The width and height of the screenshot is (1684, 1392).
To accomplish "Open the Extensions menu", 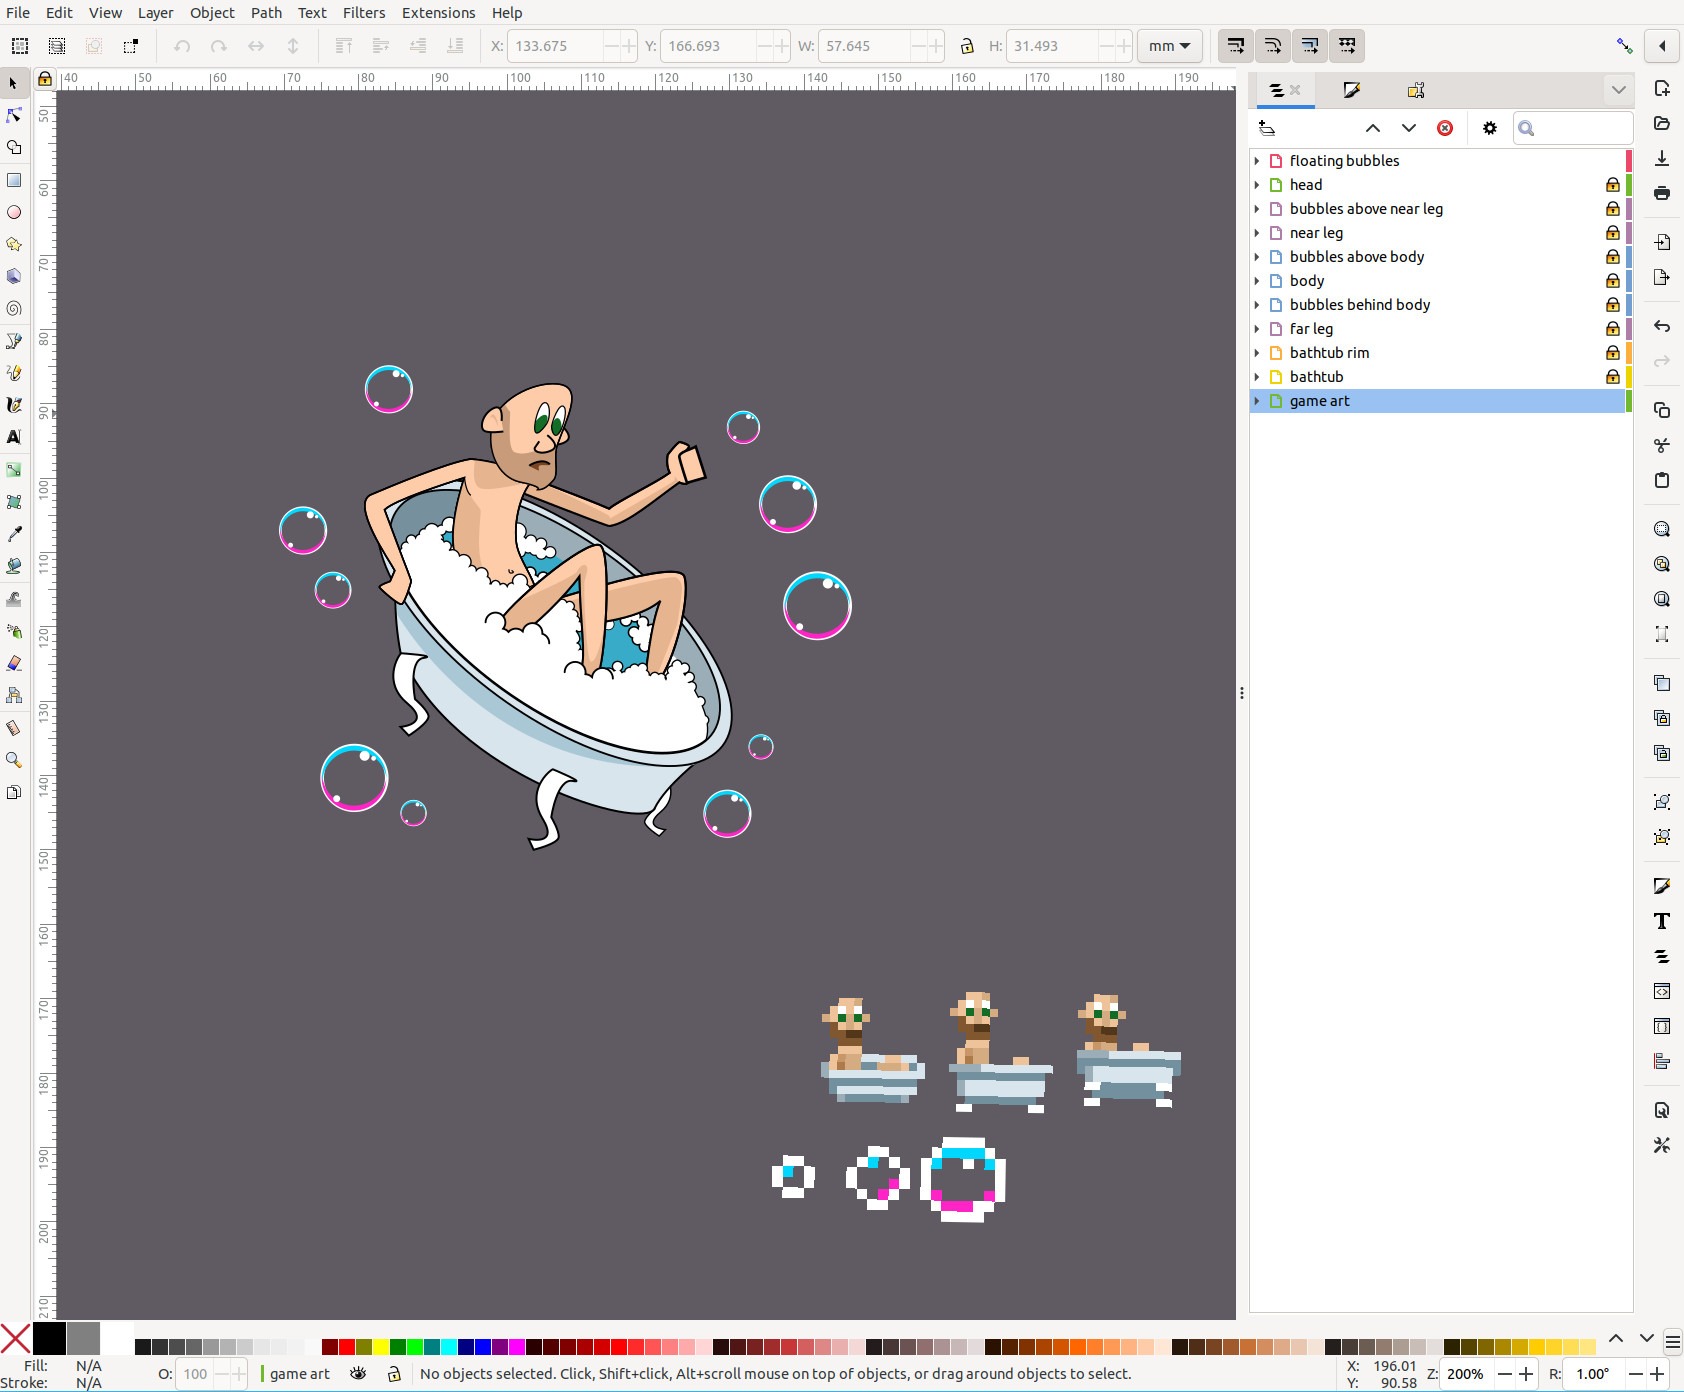I will (438, 13).
